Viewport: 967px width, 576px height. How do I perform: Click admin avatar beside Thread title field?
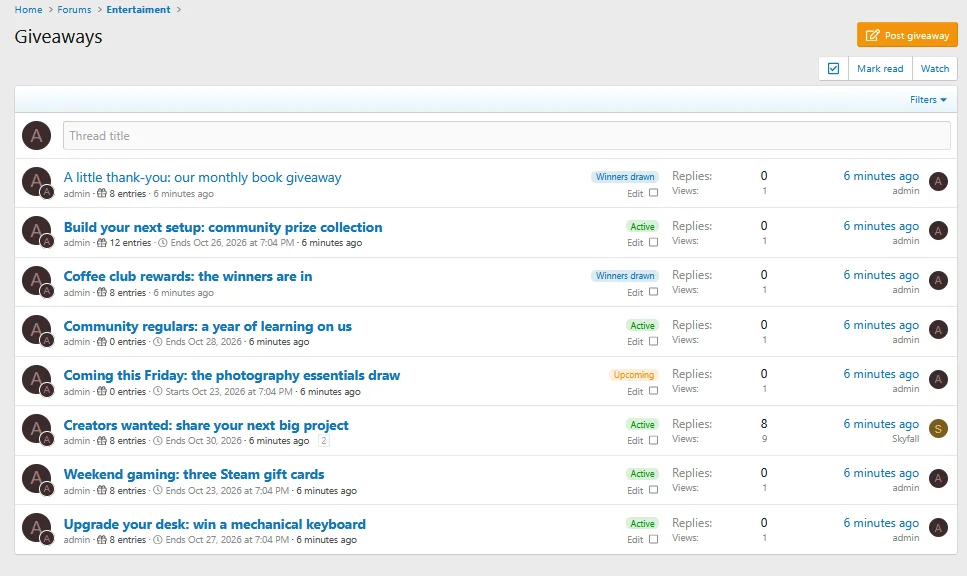[36, 136]
